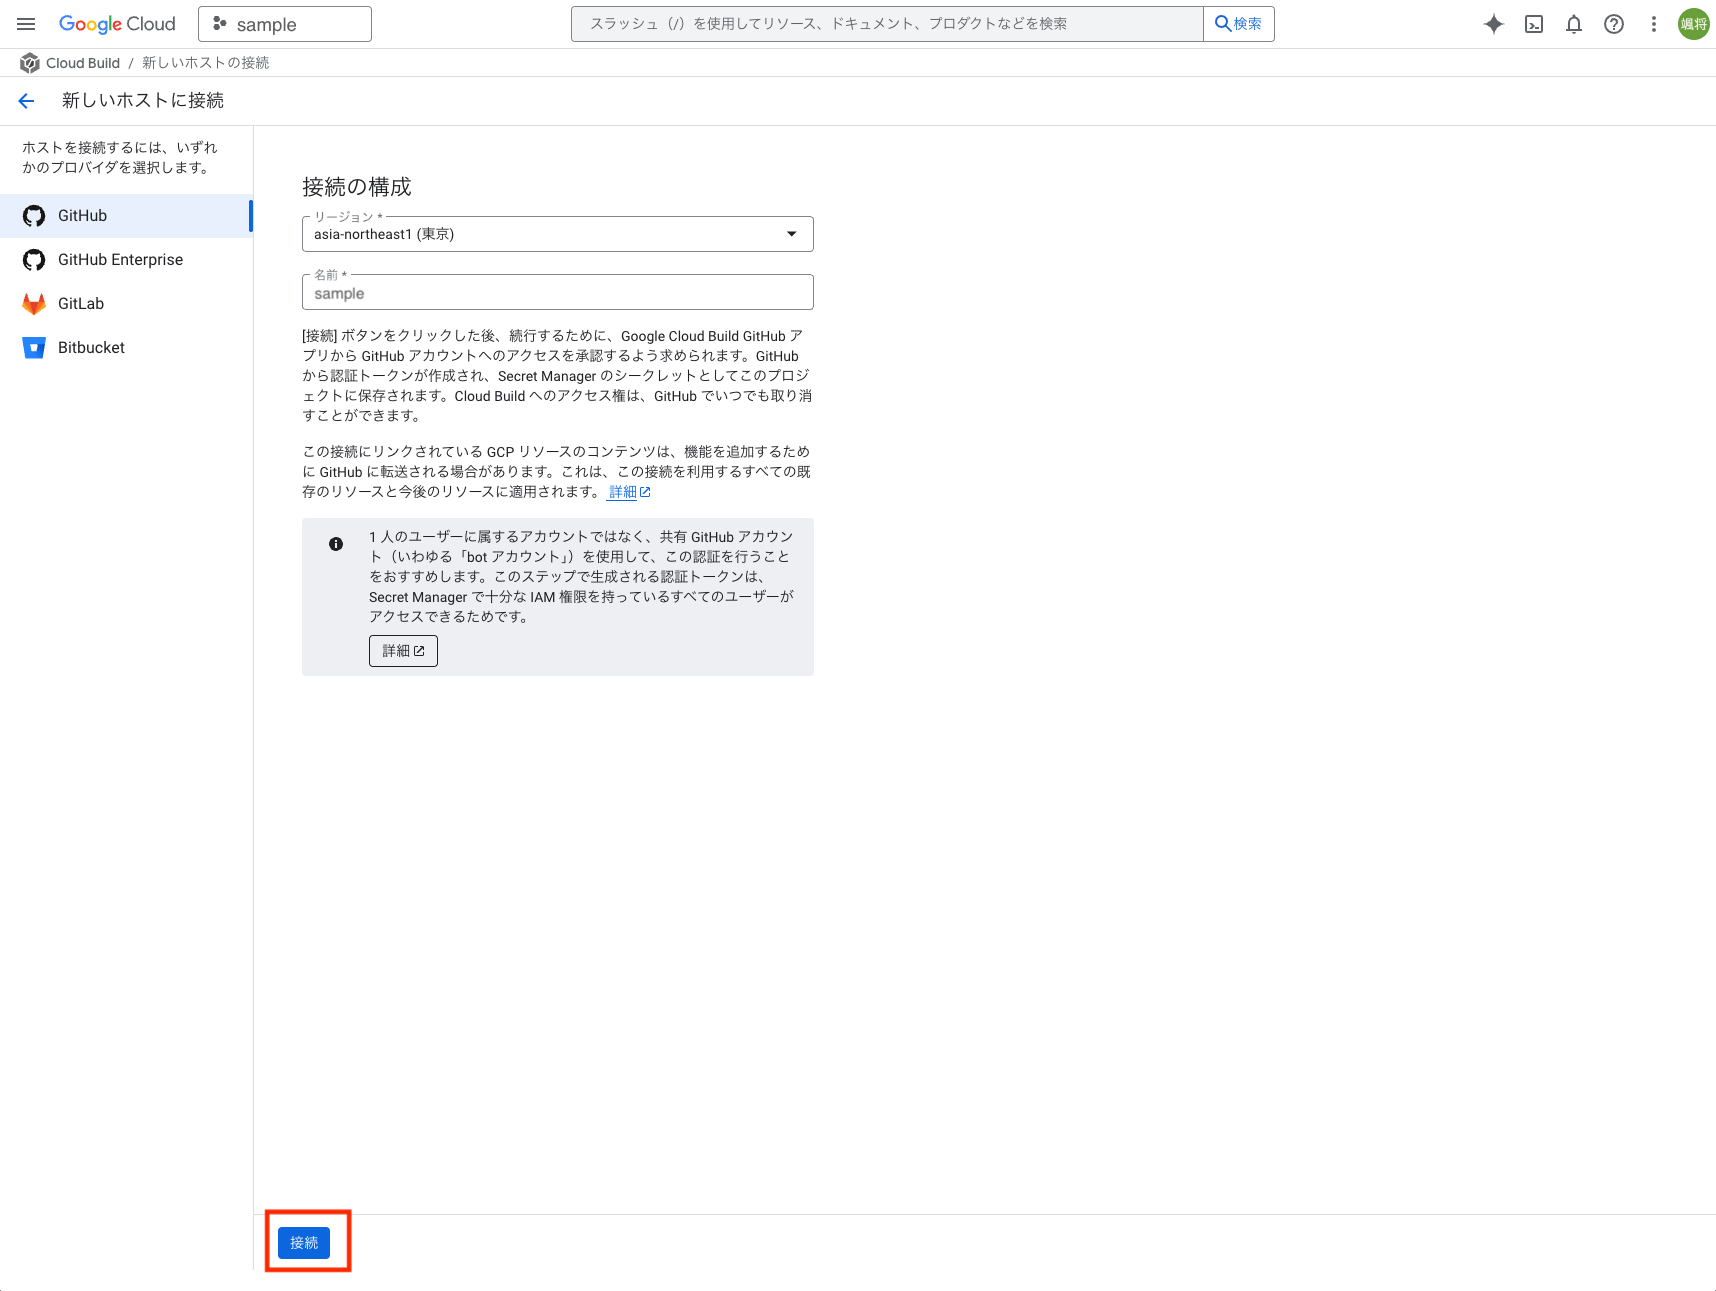The height and width of the screenshot is (1291, 1716).
Task: Click the back arrow
Action: pos(26,100)
